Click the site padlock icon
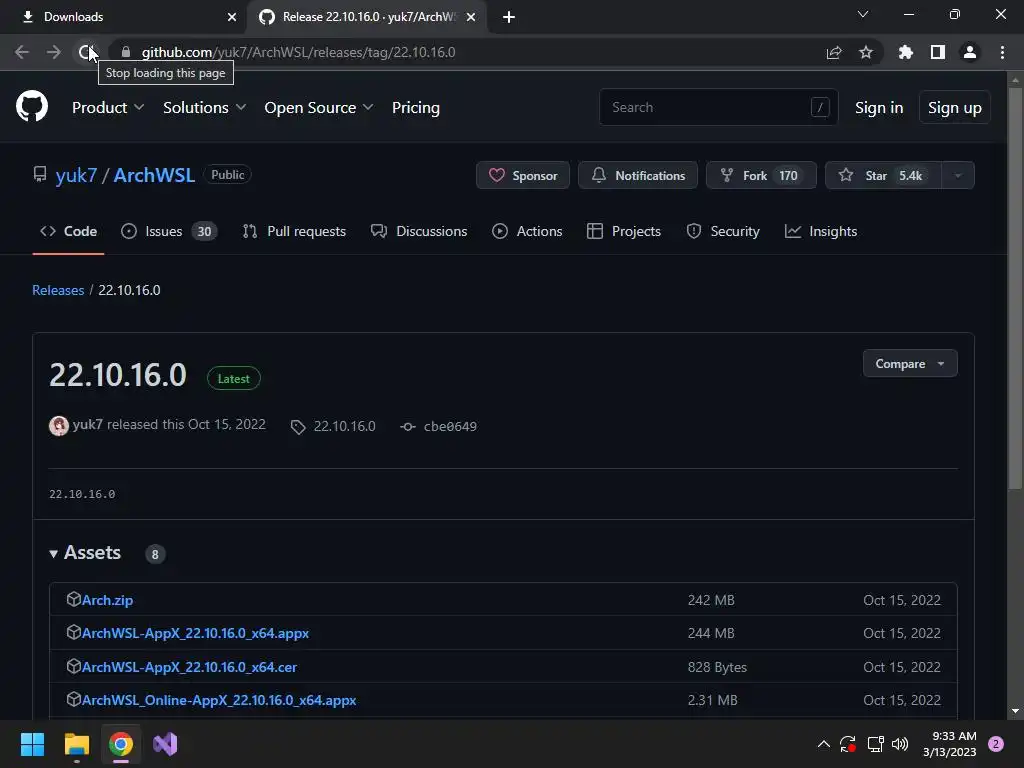 (x=126, y=52)
